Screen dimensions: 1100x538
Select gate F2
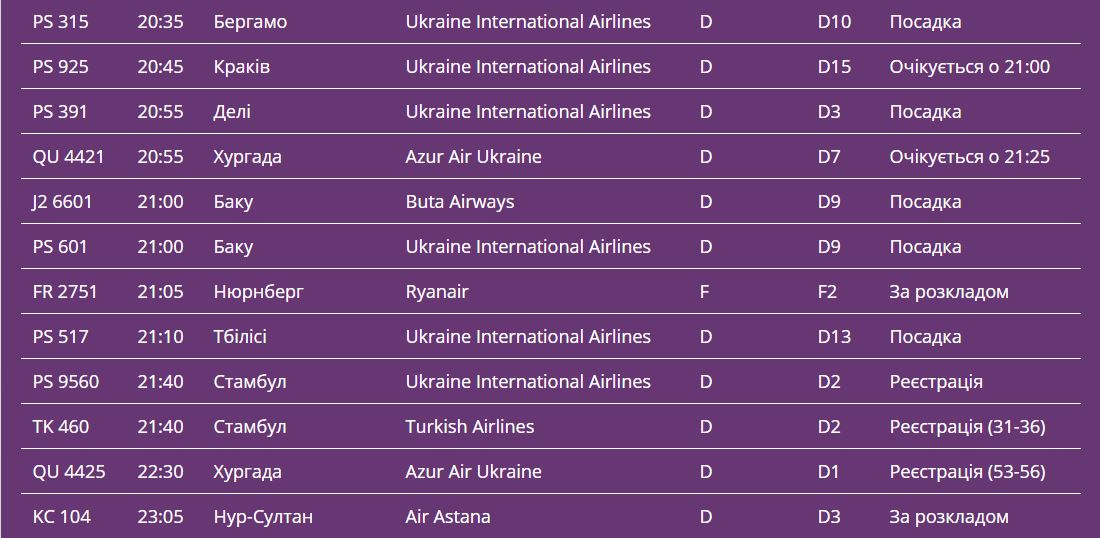[827, 292]
